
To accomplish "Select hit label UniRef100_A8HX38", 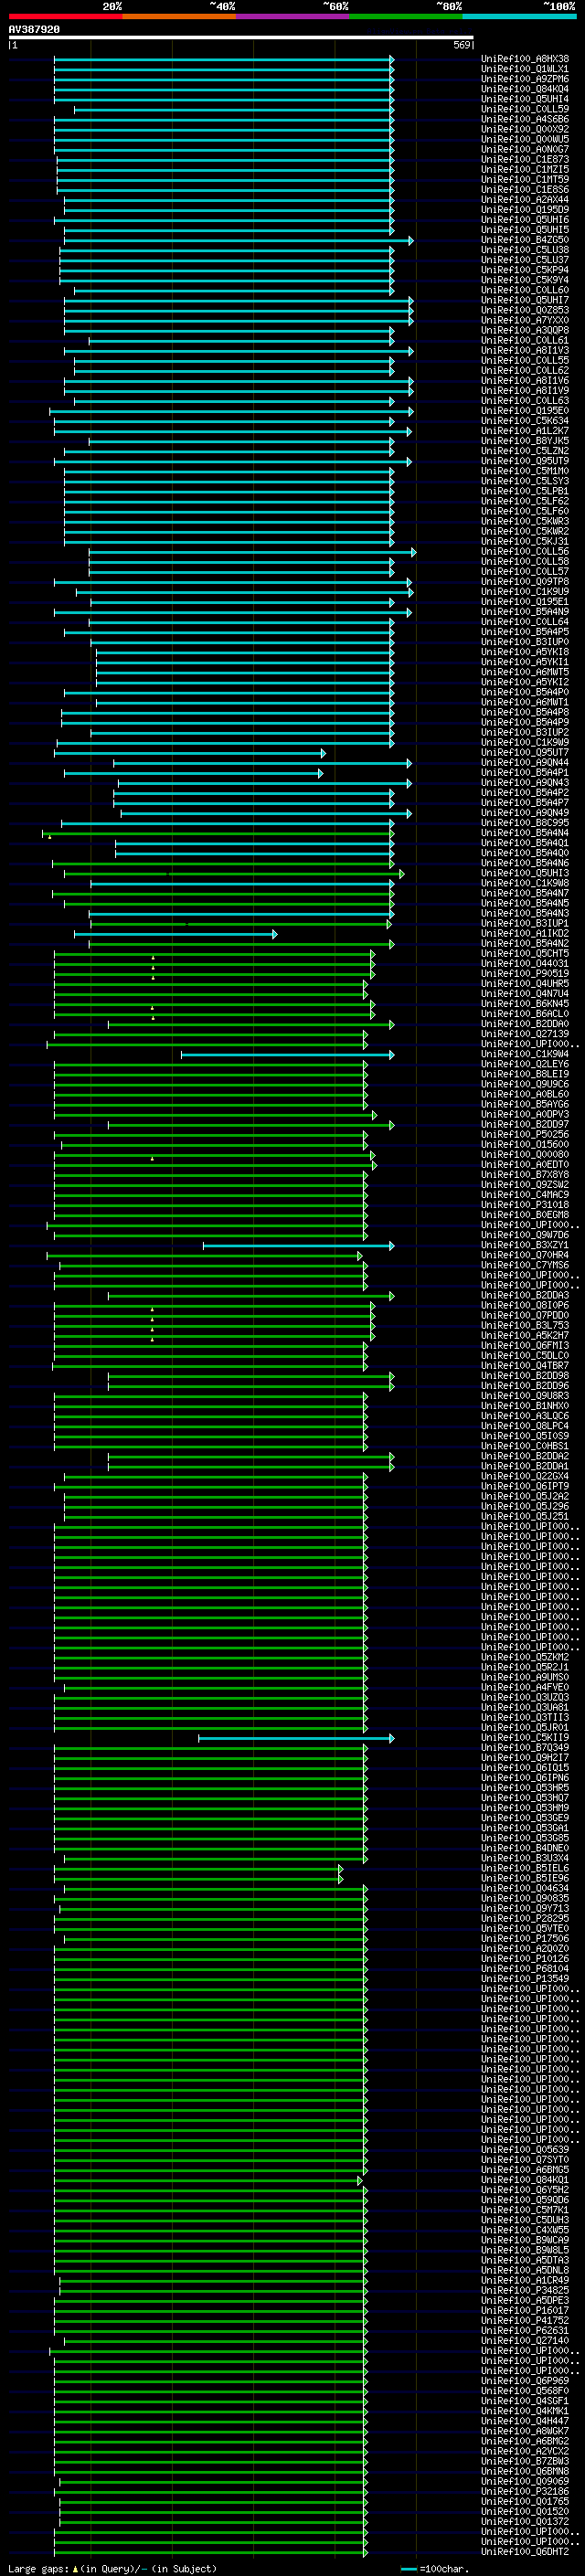I will pyautogui.click(x=525, y=59).
